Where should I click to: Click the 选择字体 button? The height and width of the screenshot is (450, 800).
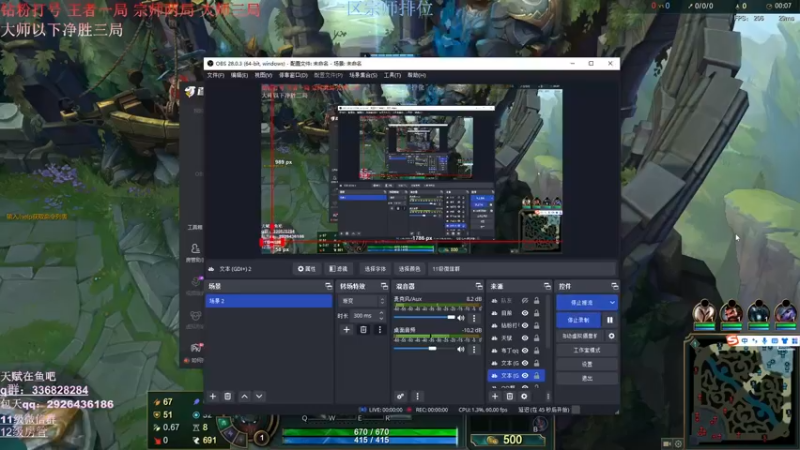(x=375, y=269)
